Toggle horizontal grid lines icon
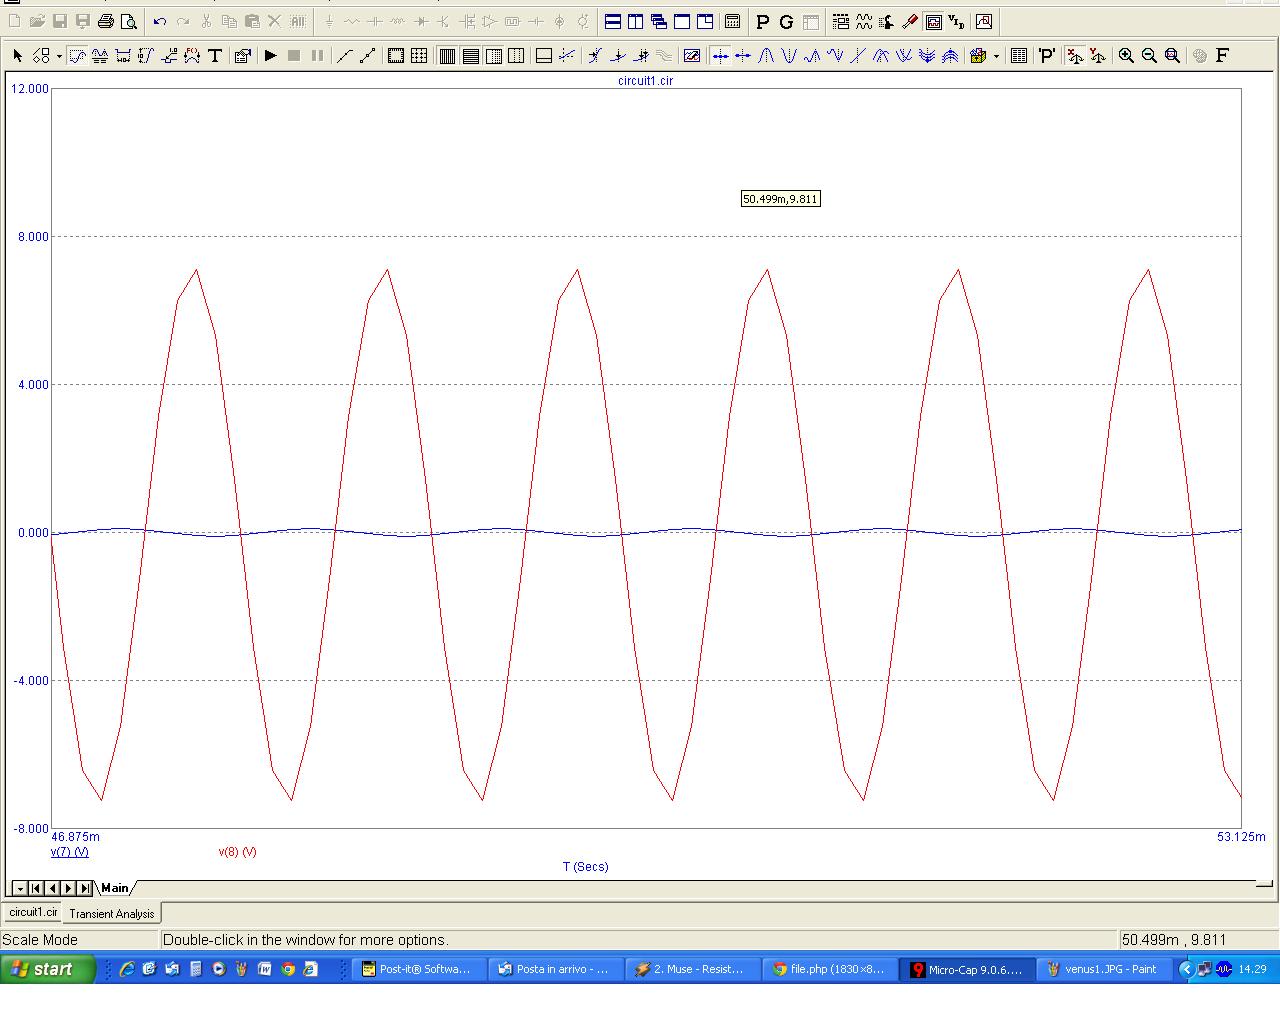Image resolution: width=1280 pixels, height=1024 pixels. [470, 56]
